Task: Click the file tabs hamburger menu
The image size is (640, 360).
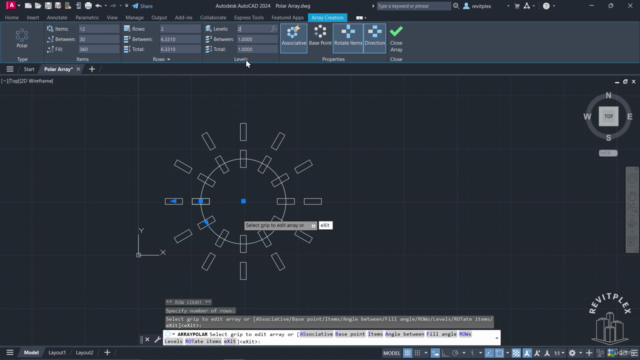Action: 10,69
